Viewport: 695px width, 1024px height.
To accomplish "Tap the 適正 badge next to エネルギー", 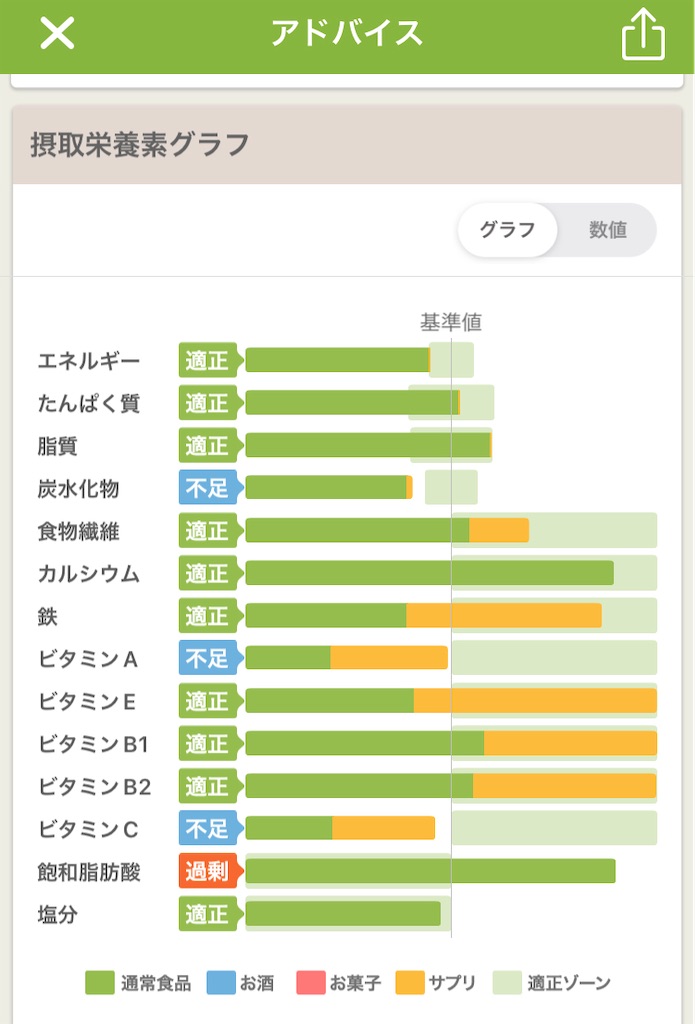I will point(207,360).
